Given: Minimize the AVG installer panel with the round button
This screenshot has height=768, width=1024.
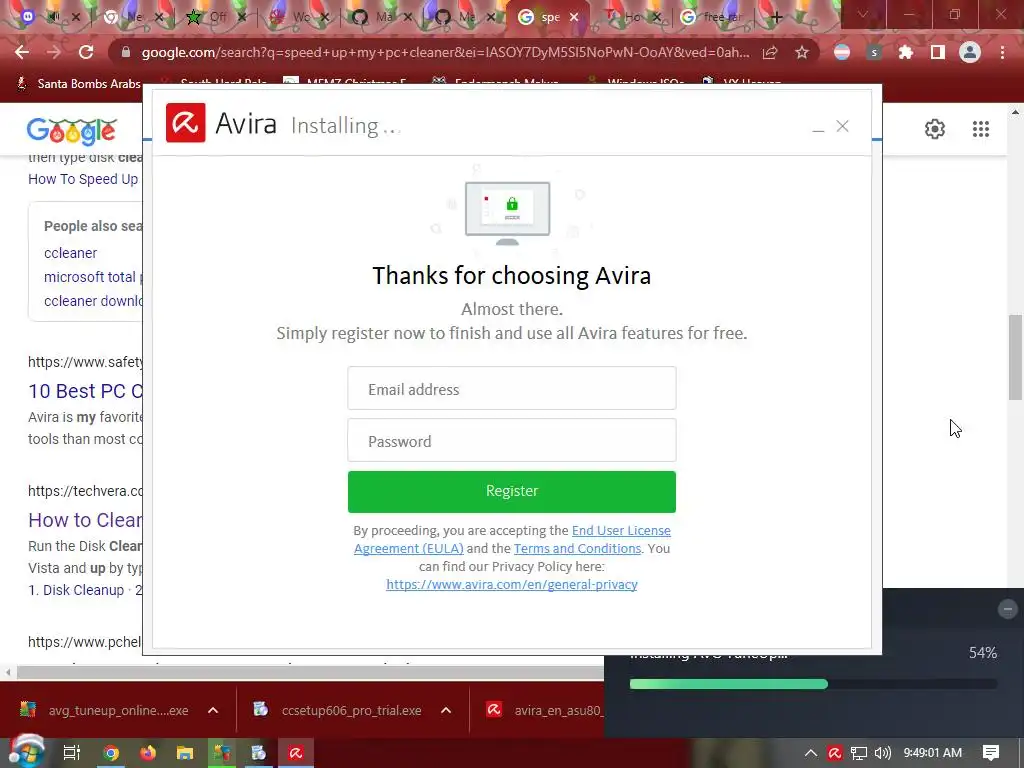Looking at the screenshot, I should point(1007,609).
